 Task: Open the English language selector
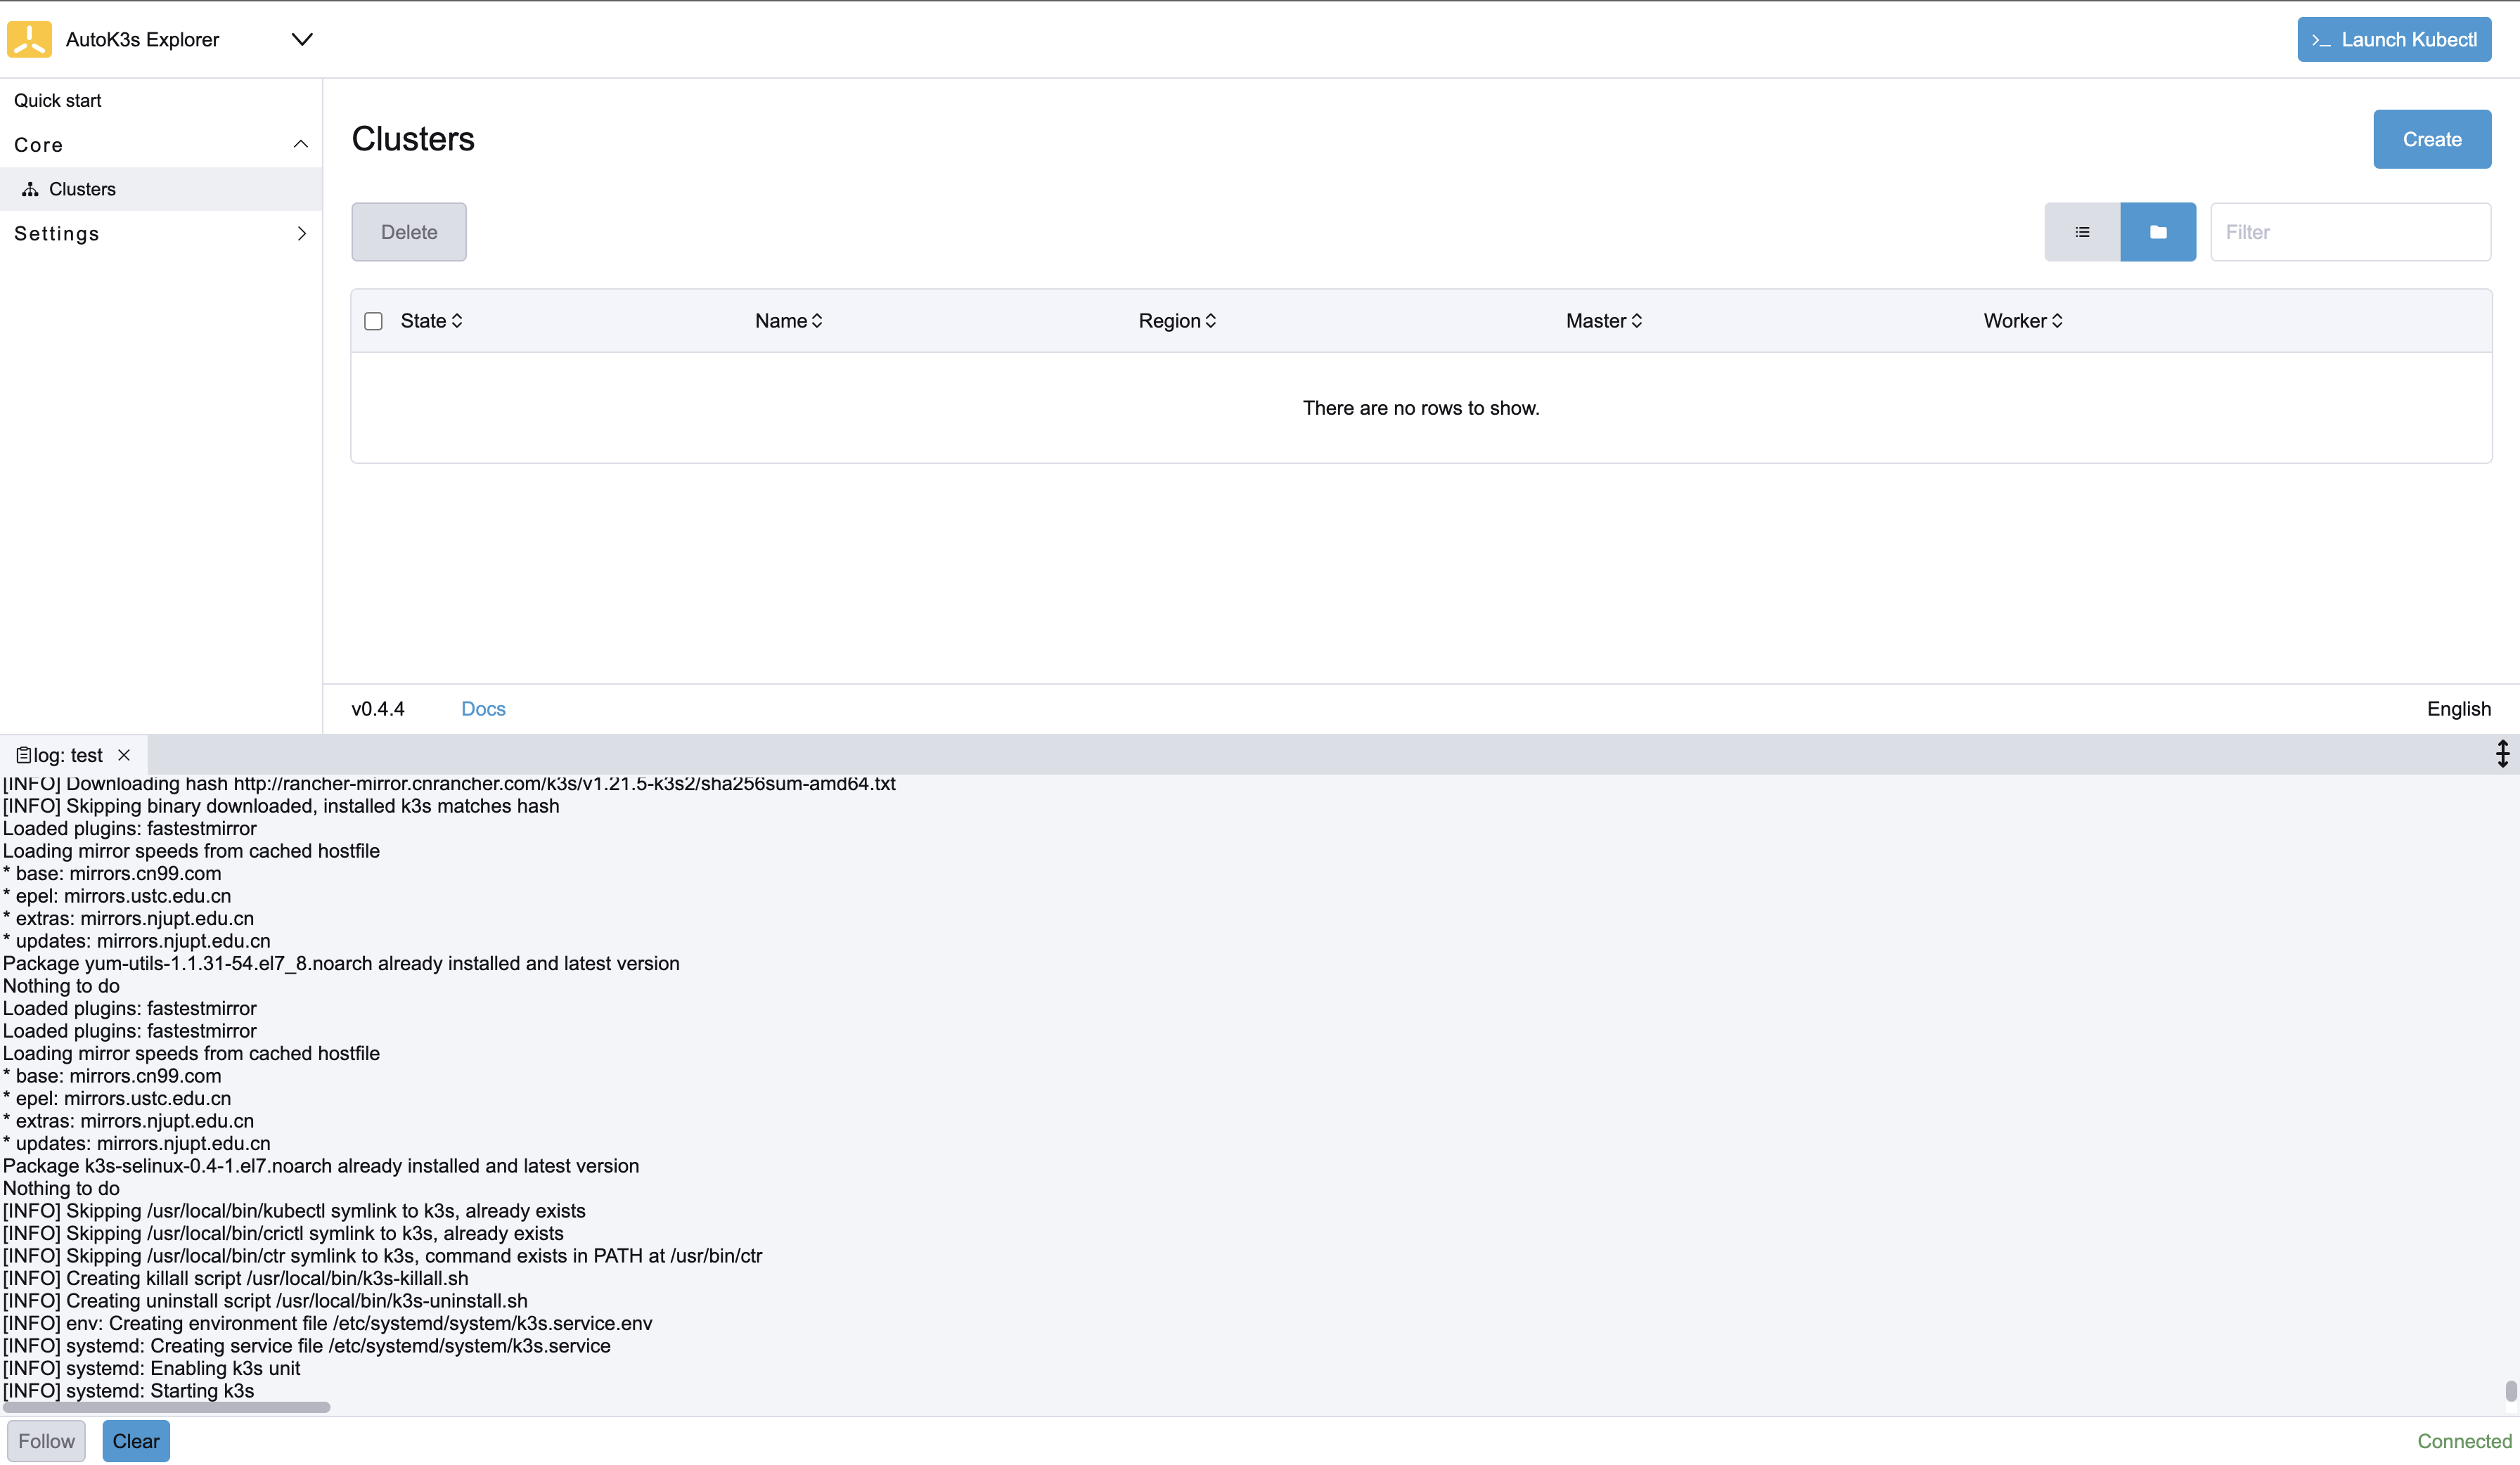[2459, 708]
